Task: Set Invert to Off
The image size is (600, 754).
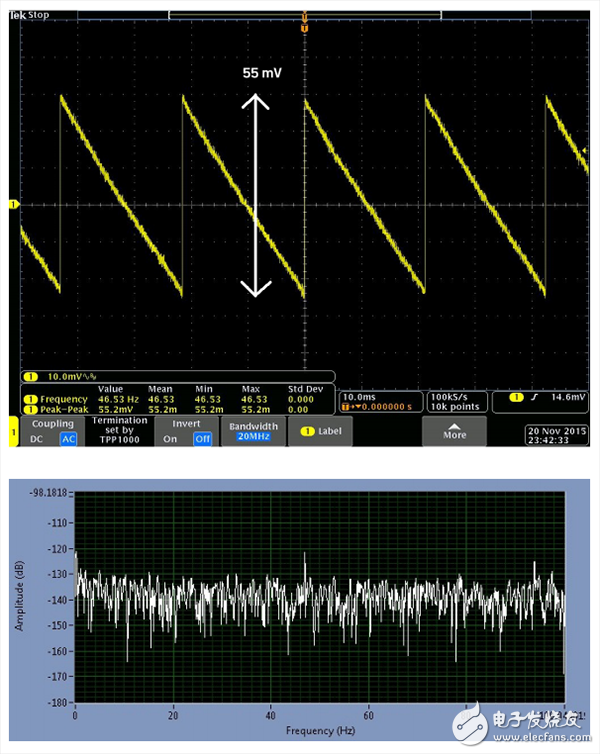Action: tap(202, 439)
